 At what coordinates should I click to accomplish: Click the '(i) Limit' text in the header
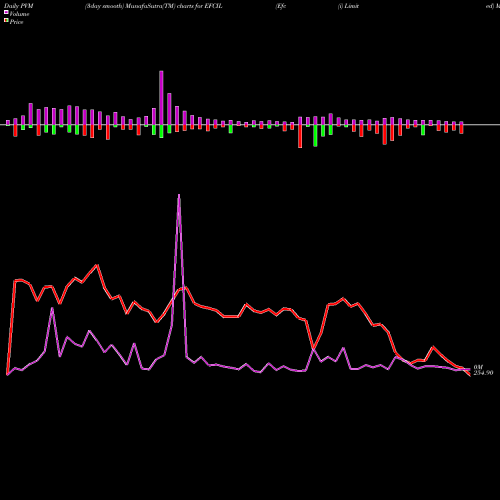348,6
